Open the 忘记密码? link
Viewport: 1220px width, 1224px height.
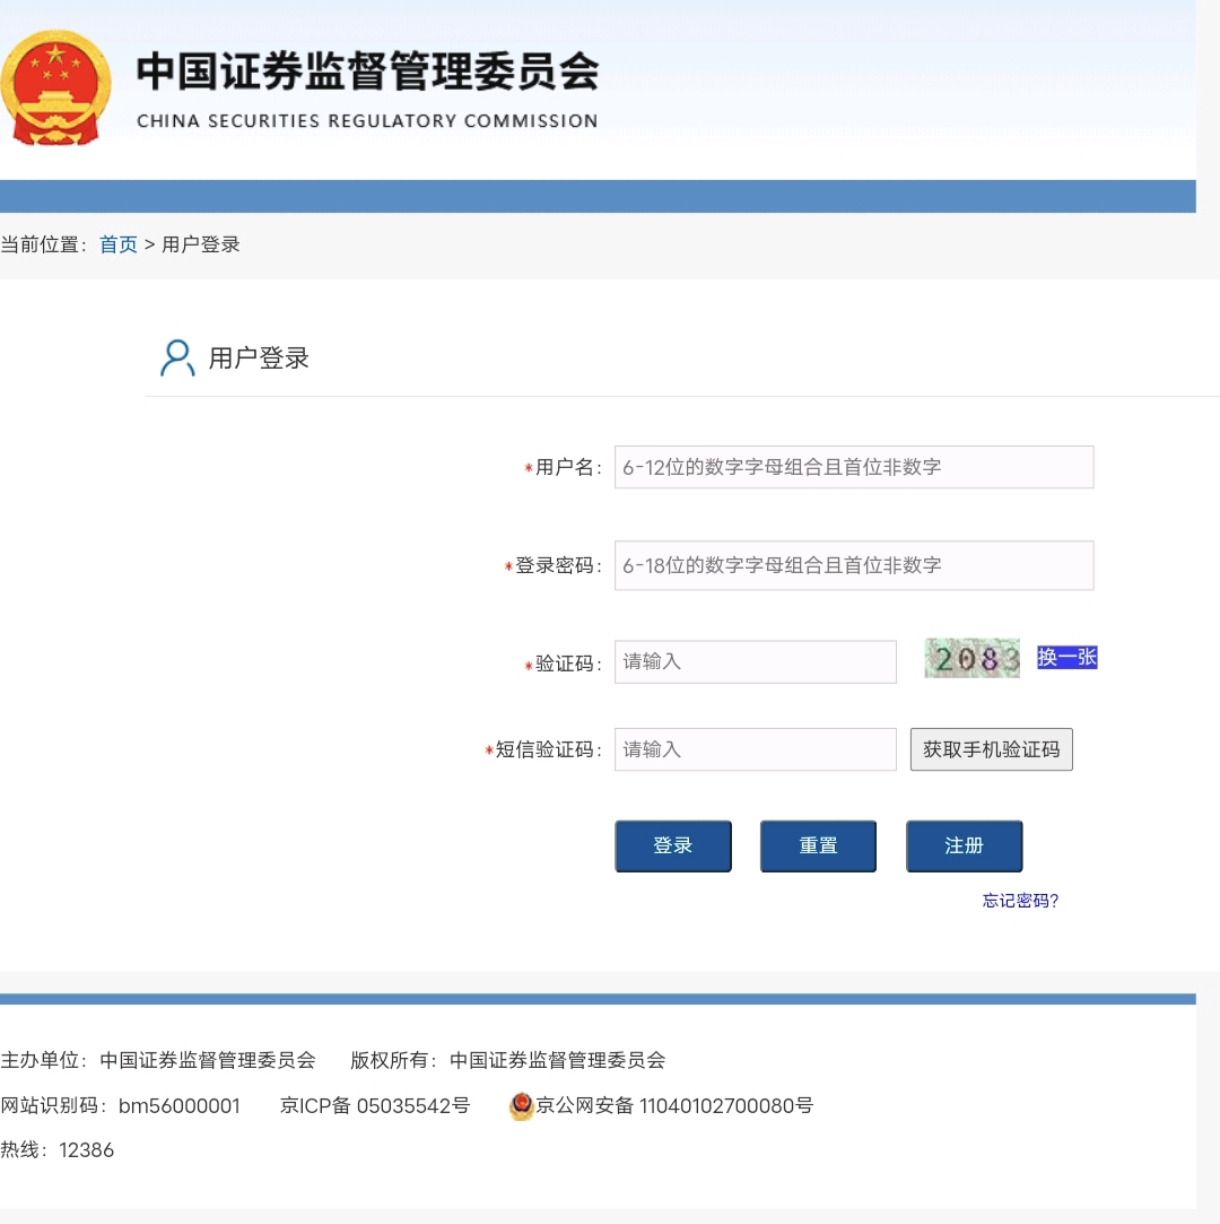pyautogui.click(x=1020, y=900)
